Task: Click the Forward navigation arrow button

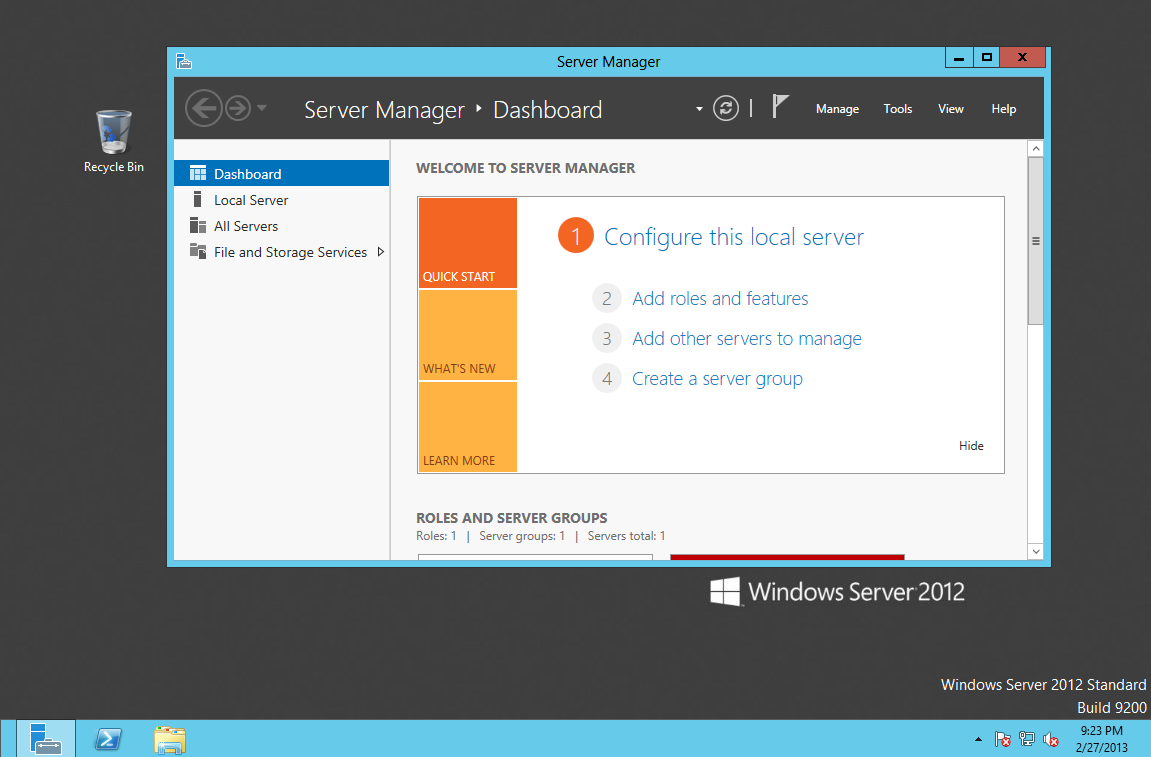Action: click(x=238, y=109)
